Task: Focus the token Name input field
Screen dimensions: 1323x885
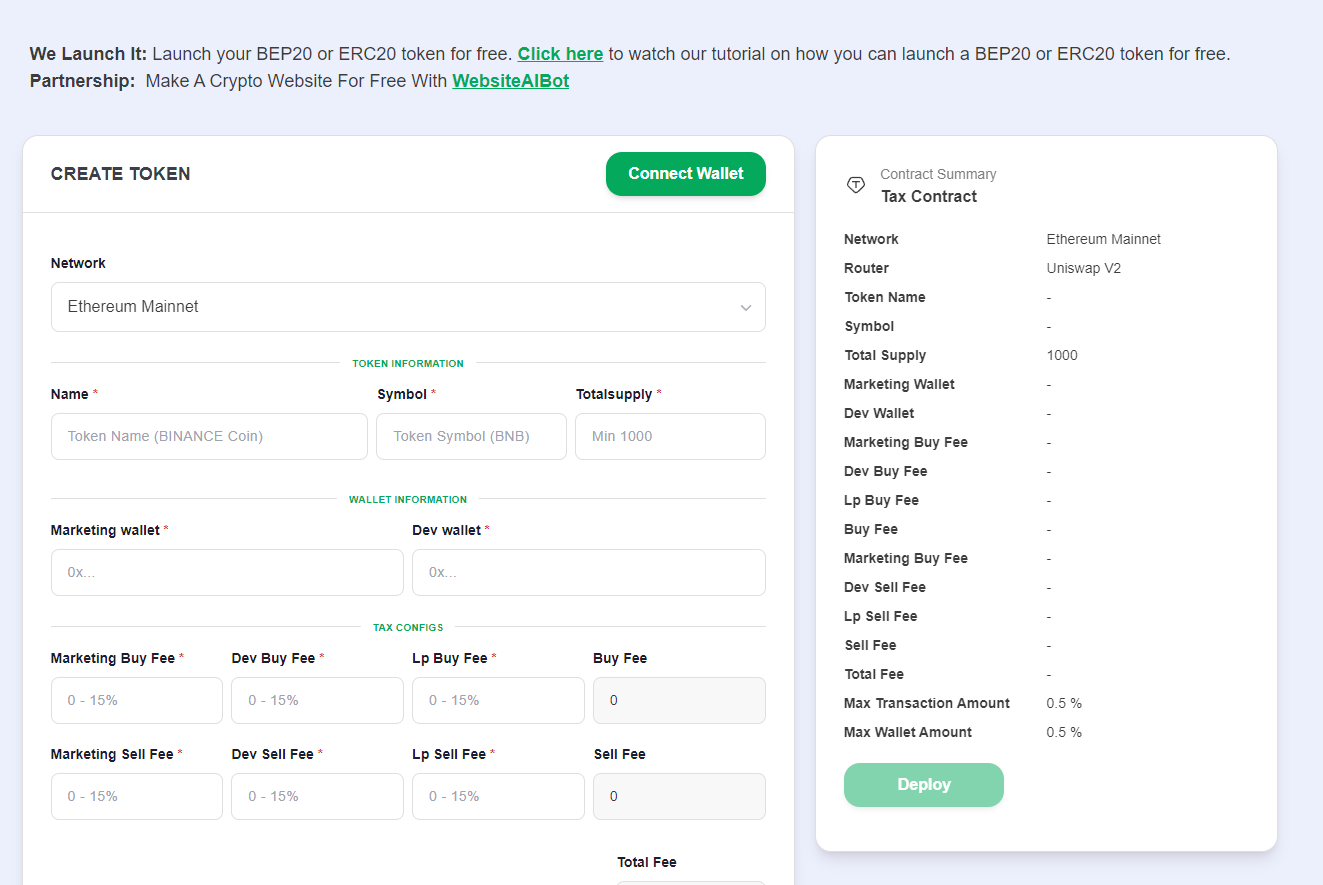Action: [209, 437]
